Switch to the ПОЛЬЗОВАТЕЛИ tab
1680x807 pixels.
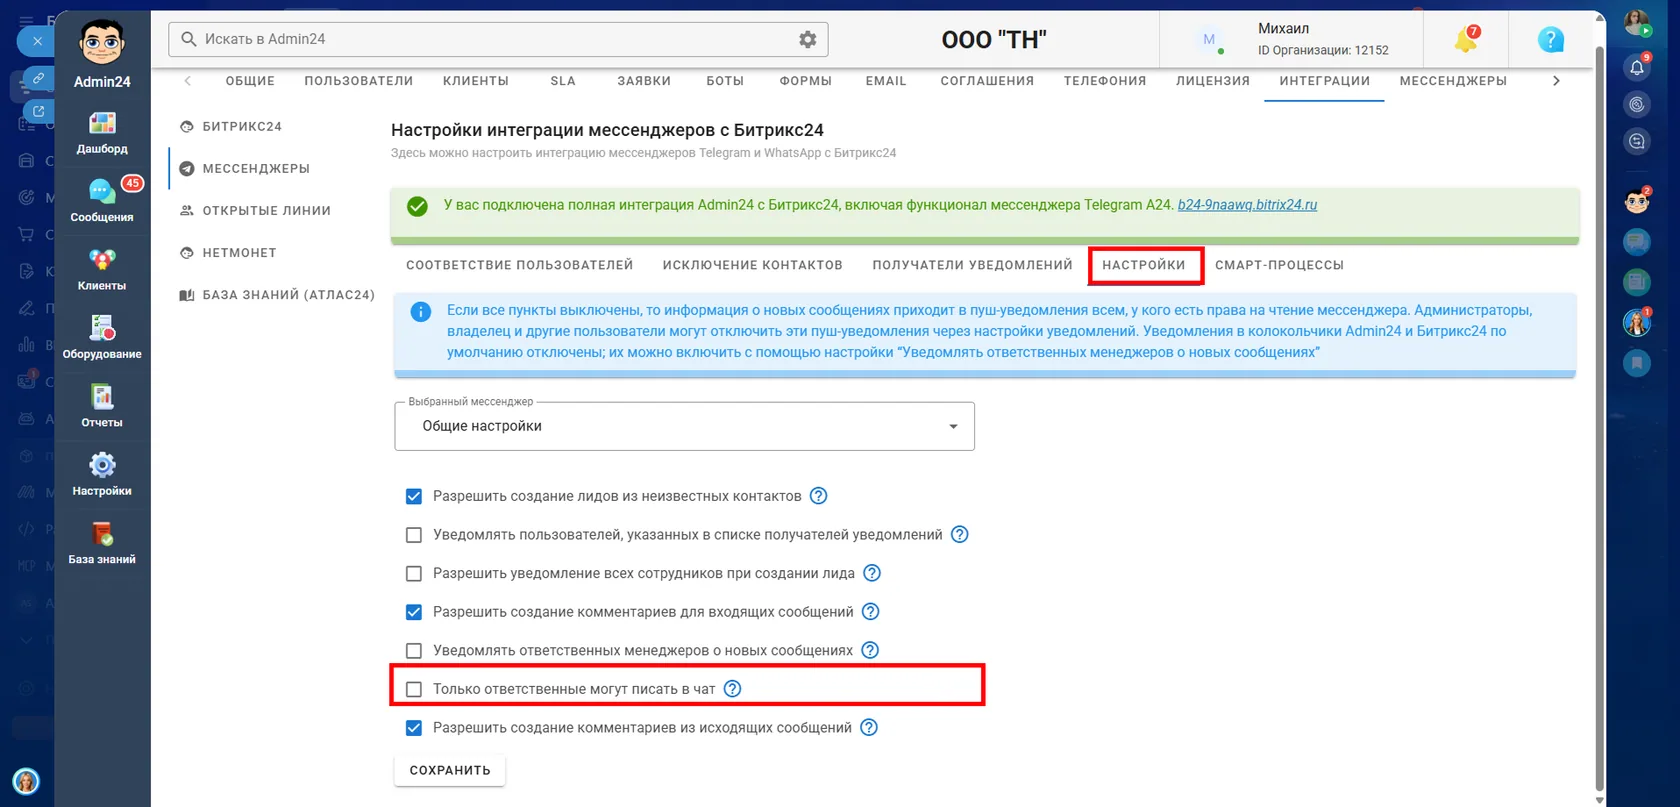point(359,81)
